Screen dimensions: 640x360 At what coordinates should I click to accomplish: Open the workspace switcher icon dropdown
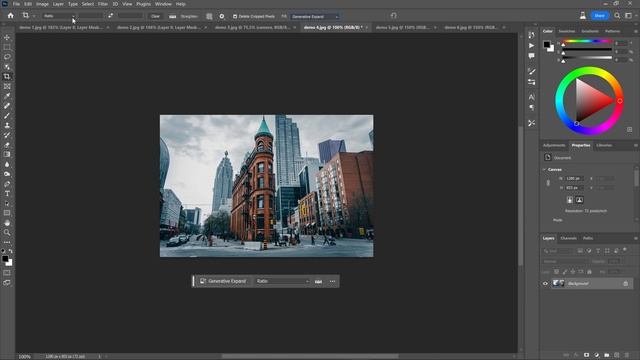pyautogui.click(x=629, y=16)
